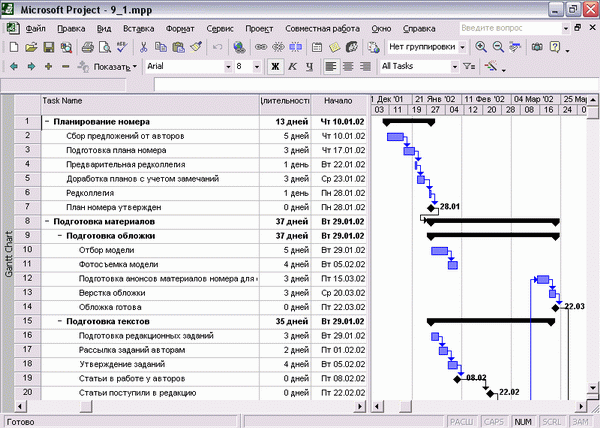600x428 pixels.
Task: Toggle bold formatting Ж button
Action: coord(275,67)
